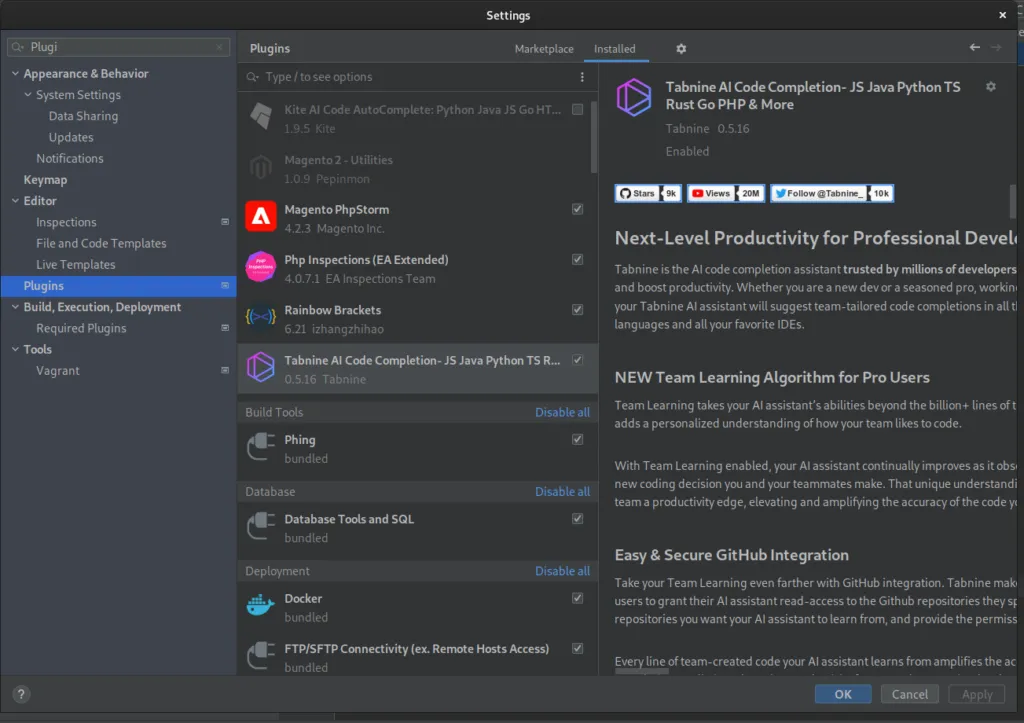Disable the Phing plugin checkbox
The image size is (1024, 723).
click(x=577, y=438)
